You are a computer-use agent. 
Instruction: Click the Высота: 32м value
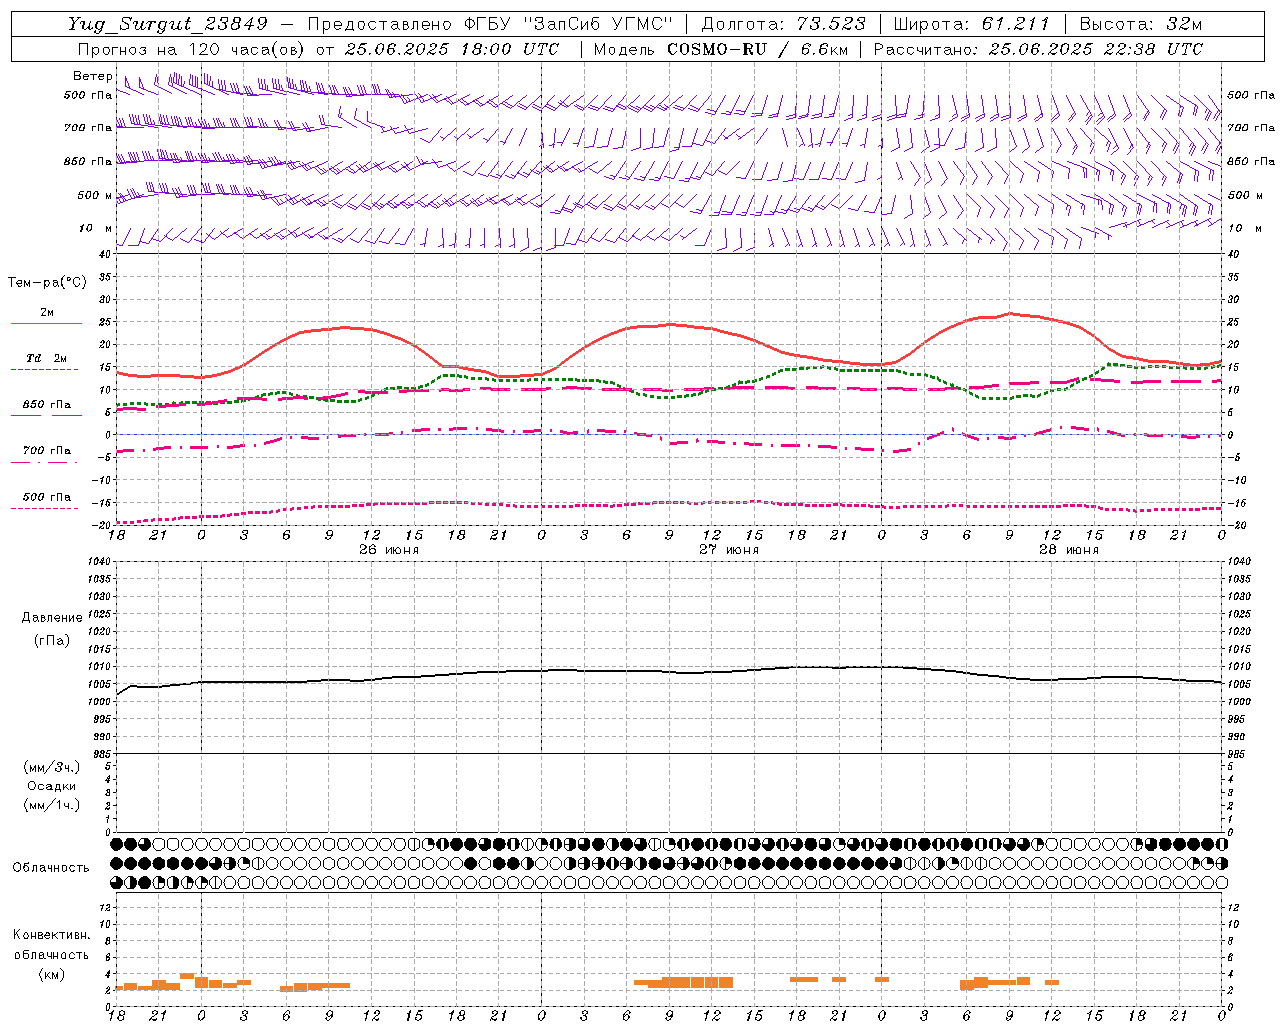point(1140,24)
